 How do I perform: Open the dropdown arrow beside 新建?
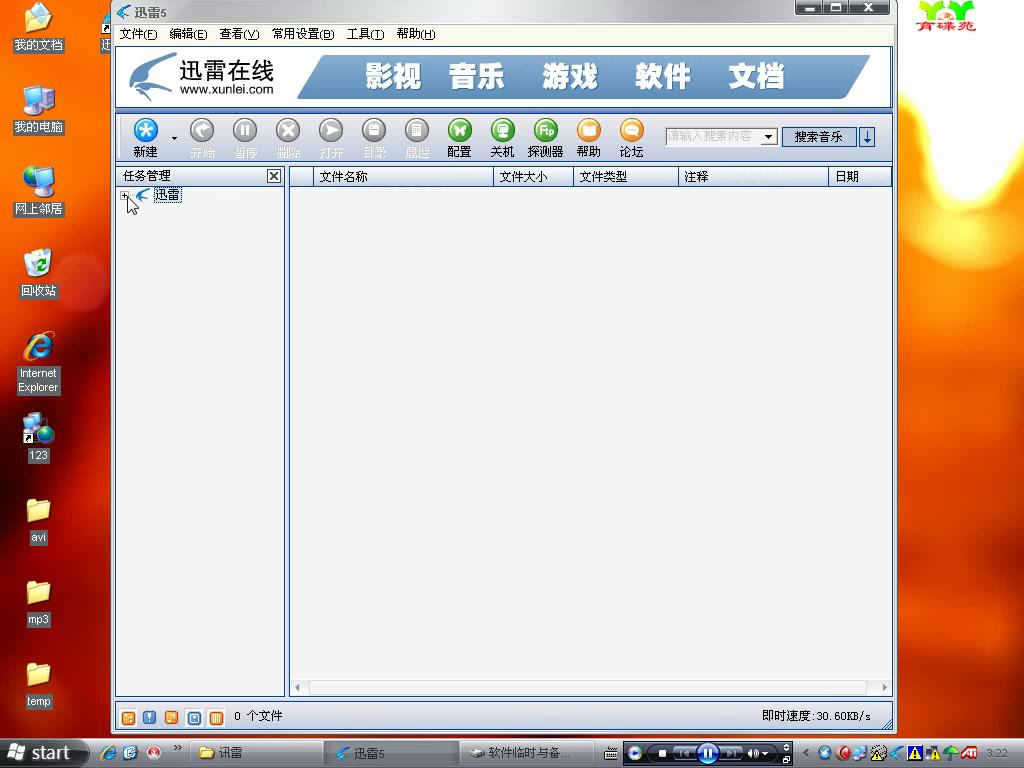coord(174,138)
